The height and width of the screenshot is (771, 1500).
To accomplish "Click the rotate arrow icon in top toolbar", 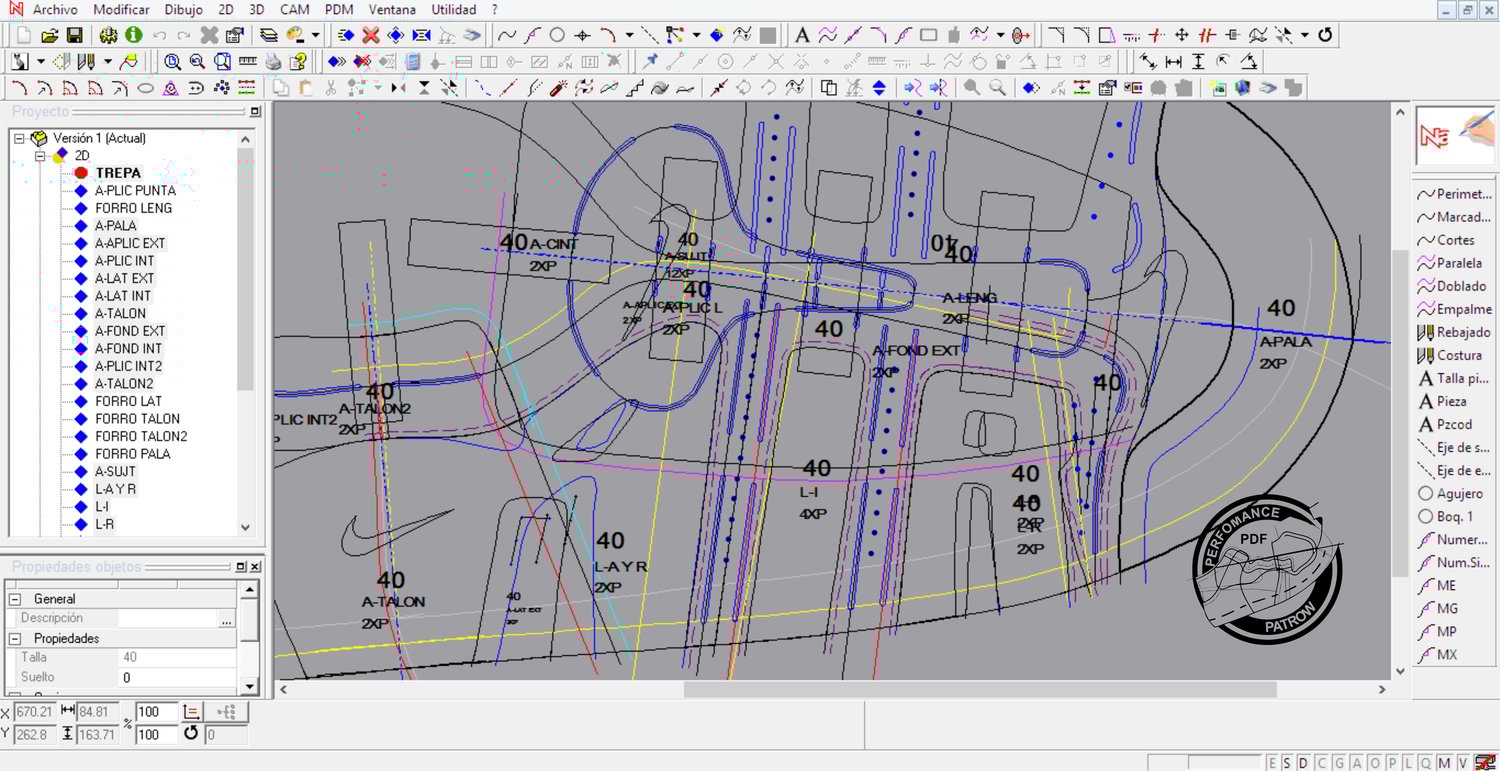I will pyautogui.click(x=1325, y=35).
